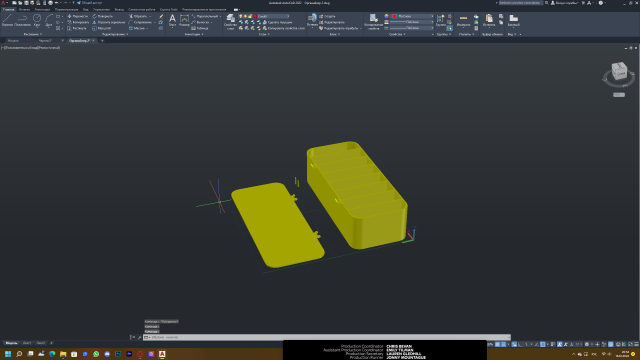Click the Insert block (Вставка) icon
The height and width of the screenshot is (360, 640).
click(312, 20)
